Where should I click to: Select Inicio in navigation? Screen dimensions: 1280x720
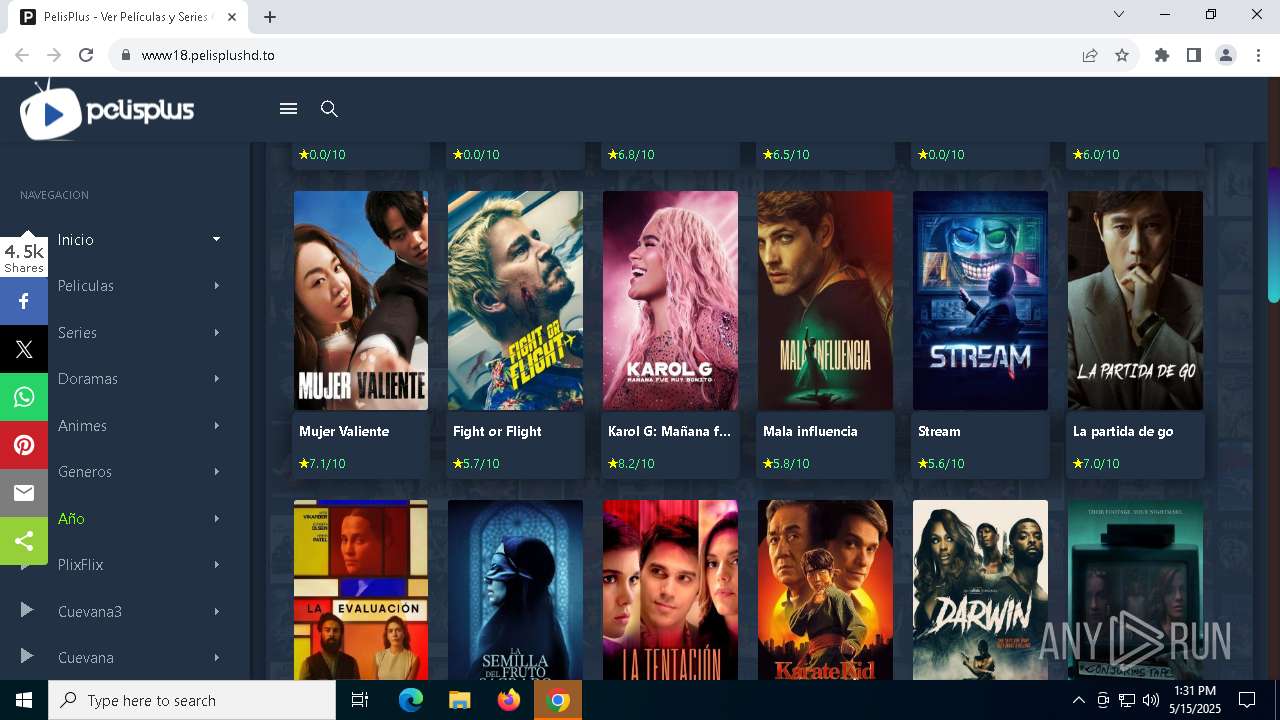click(76, 240)
